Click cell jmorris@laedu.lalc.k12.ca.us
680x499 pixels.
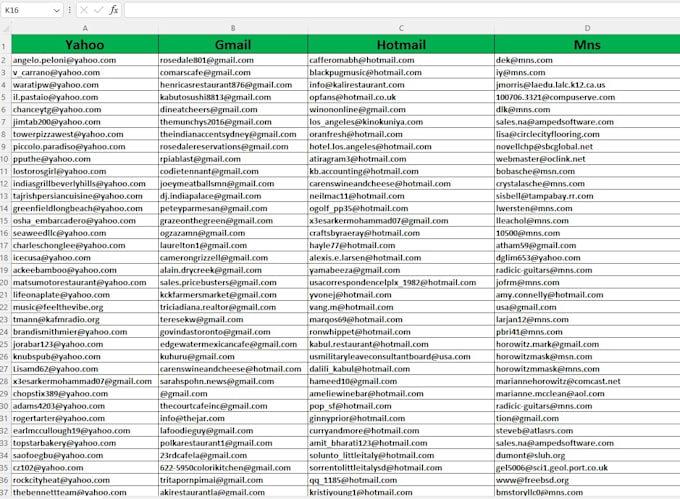coord(587,85)
